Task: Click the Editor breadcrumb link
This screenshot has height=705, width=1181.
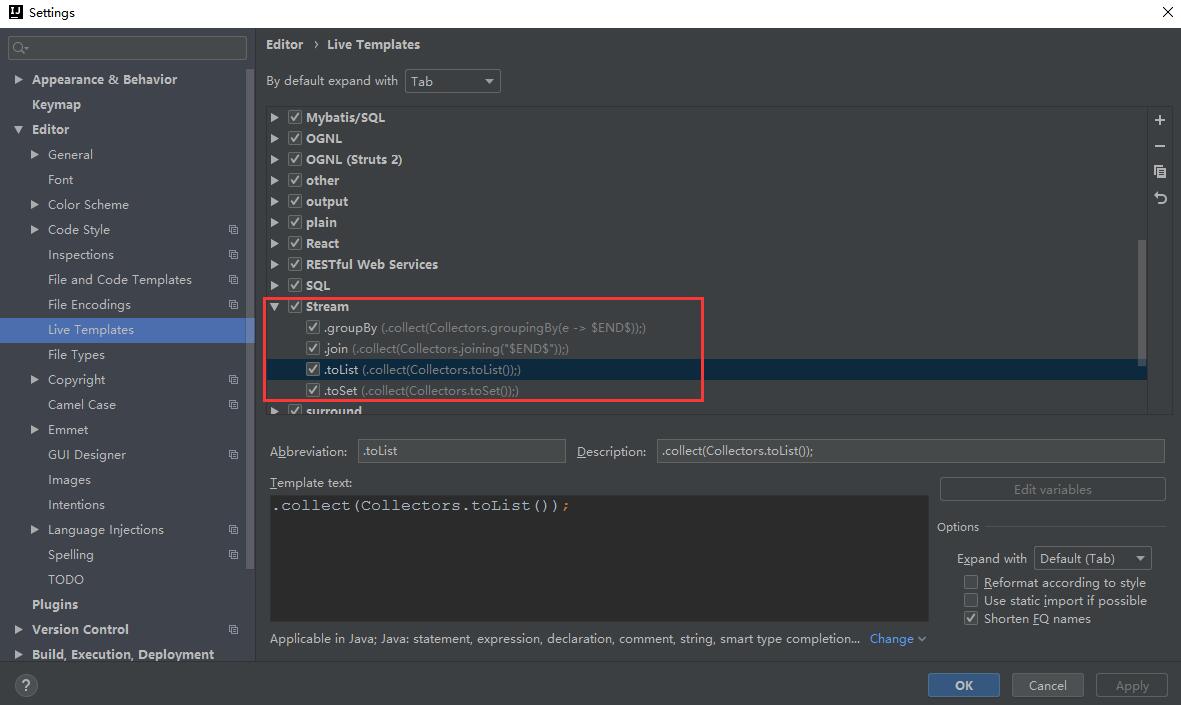Action: coord(284,44)
